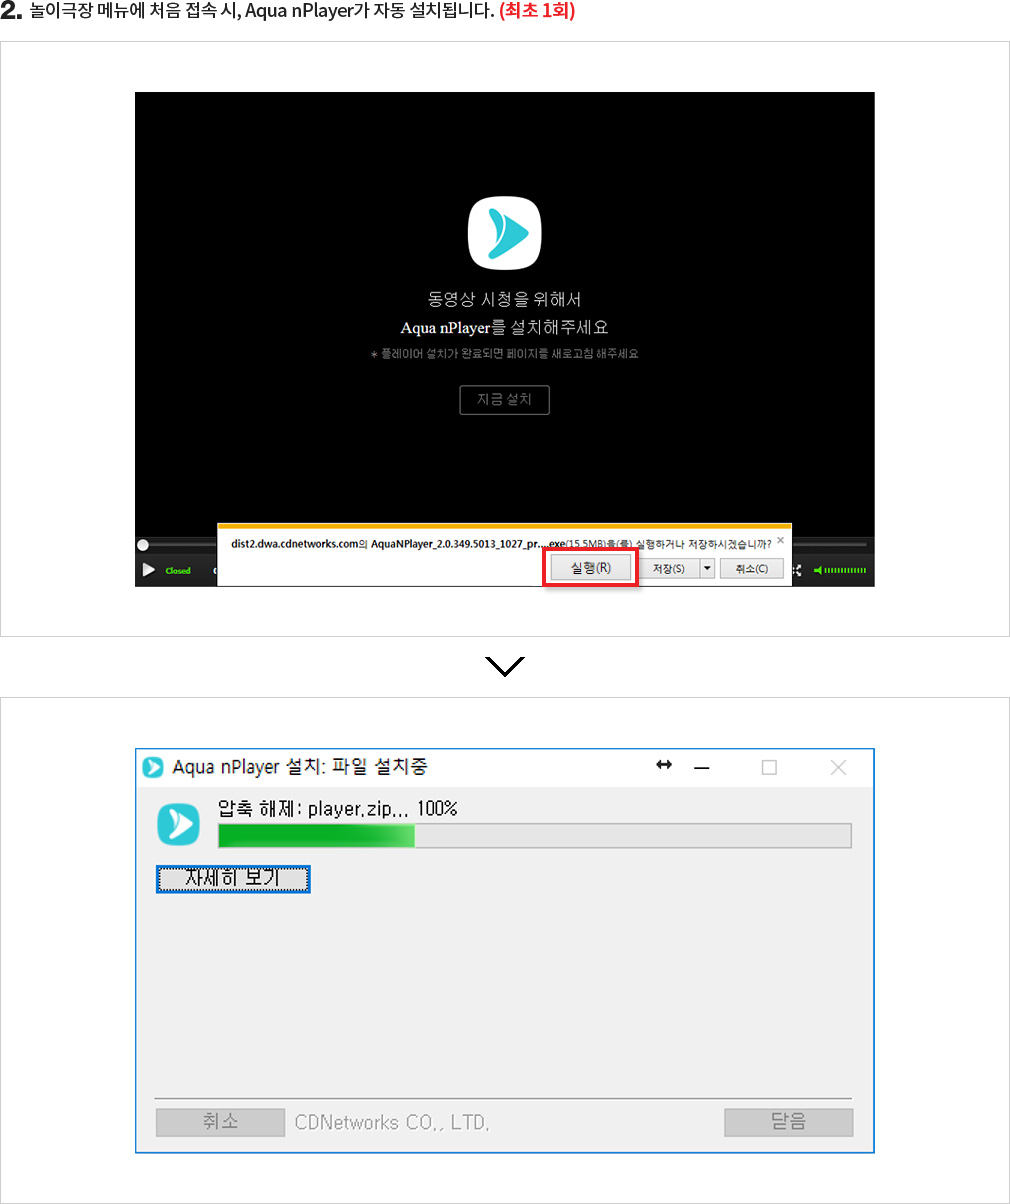This screenshot has height=1204, width=1010.
Task: Click the Aqua nPlayer icon beside progress bar
Action: click(179, 824)
